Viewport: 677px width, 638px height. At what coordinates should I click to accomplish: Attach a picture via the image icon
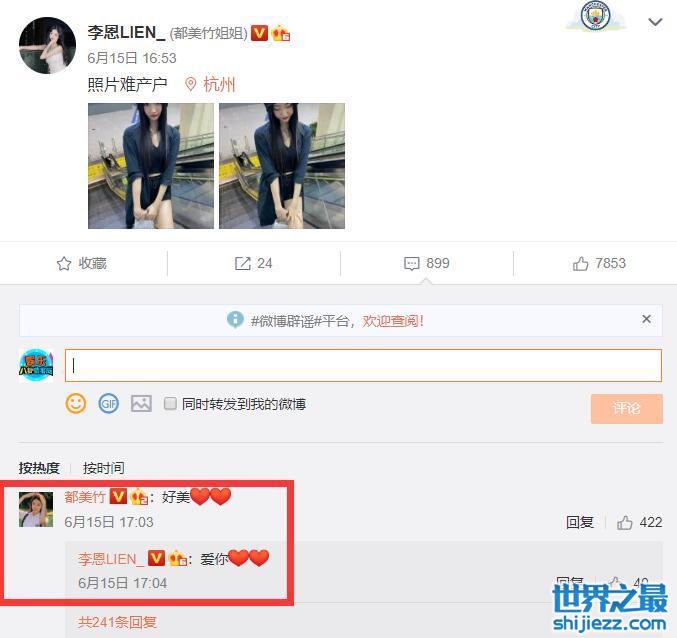pyautogui.click(x=141, y=404)
